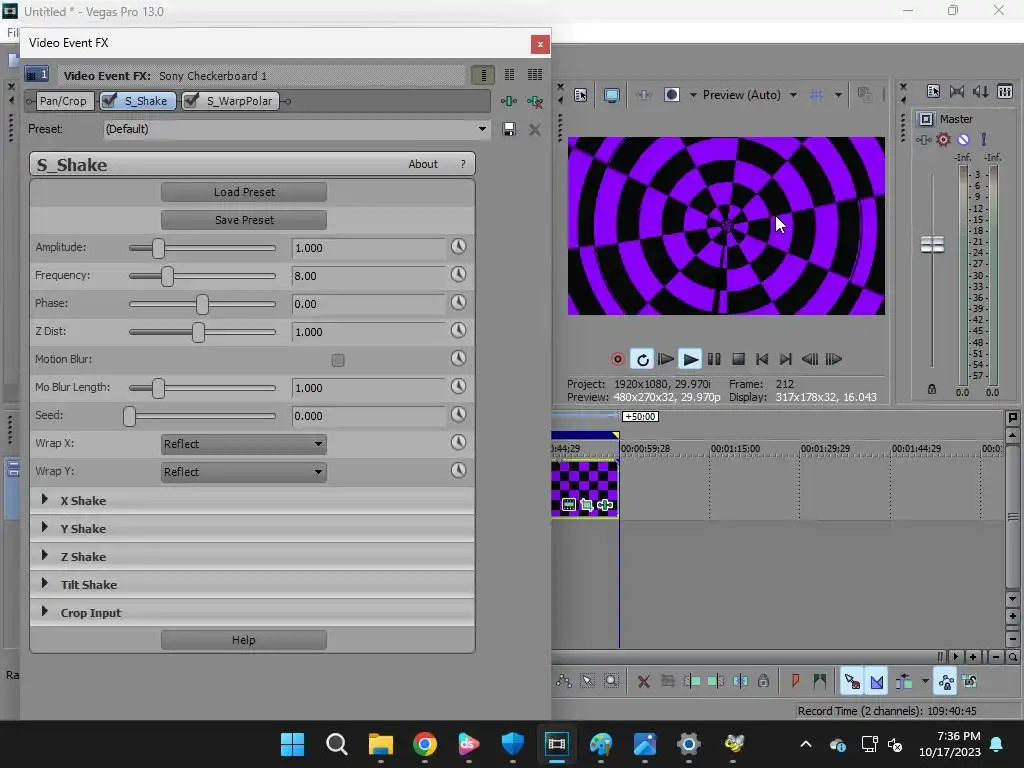Toggle Lock Envelopes to Events
Viewport: 1024px width, 768px height.
[946, 682]
